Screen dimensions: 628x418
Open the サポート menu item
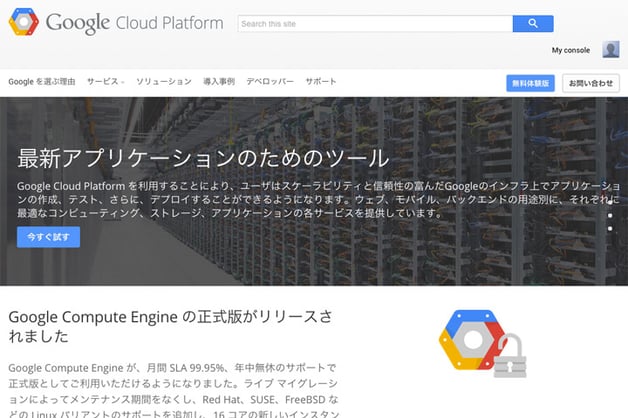pos(321,82)
